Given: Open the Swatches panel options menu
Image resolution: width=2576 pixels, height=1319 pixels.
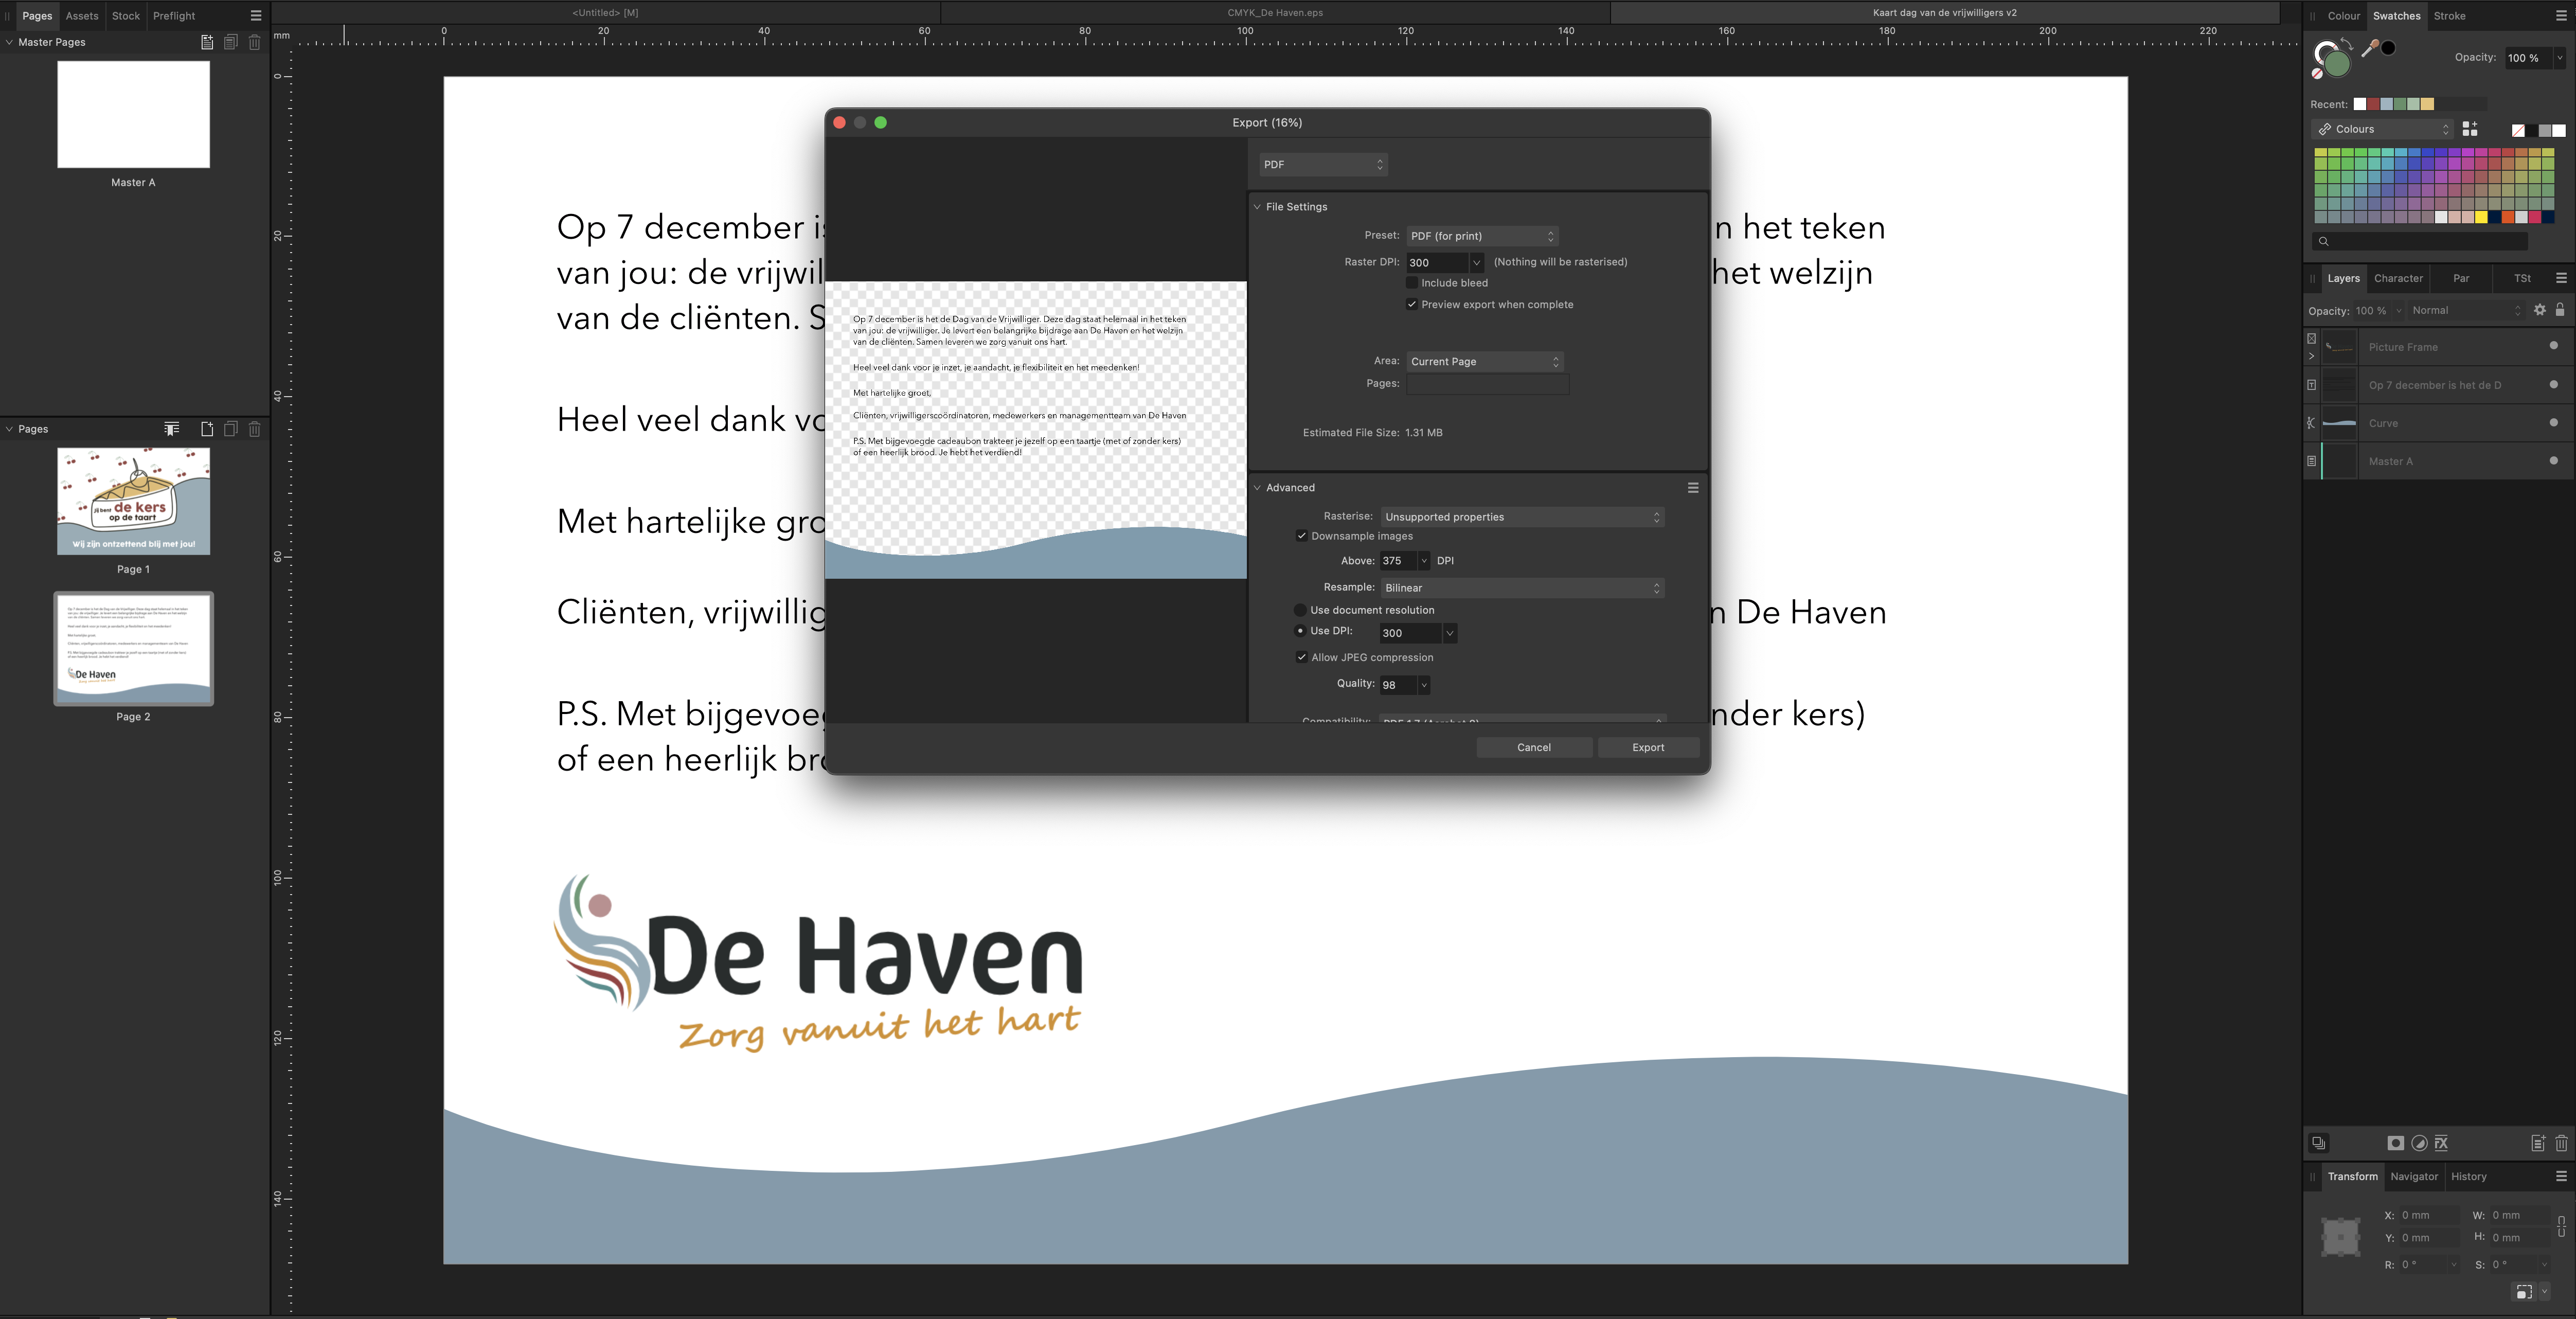Looking at the screenshot, I should point(2561,16).
